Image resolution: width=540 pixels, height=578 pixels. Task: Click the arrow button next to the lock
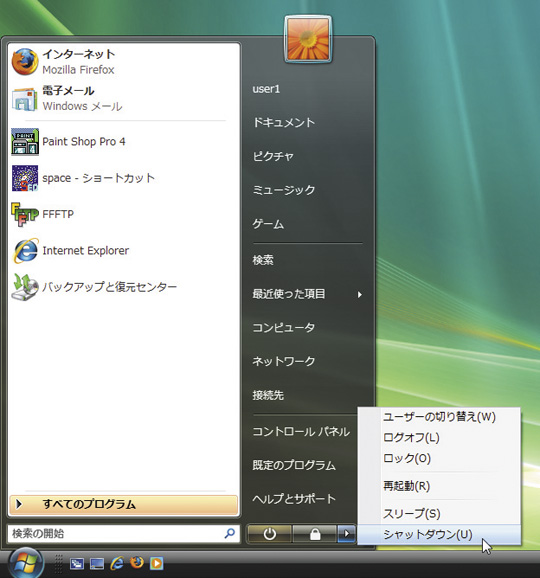[346, 533]
